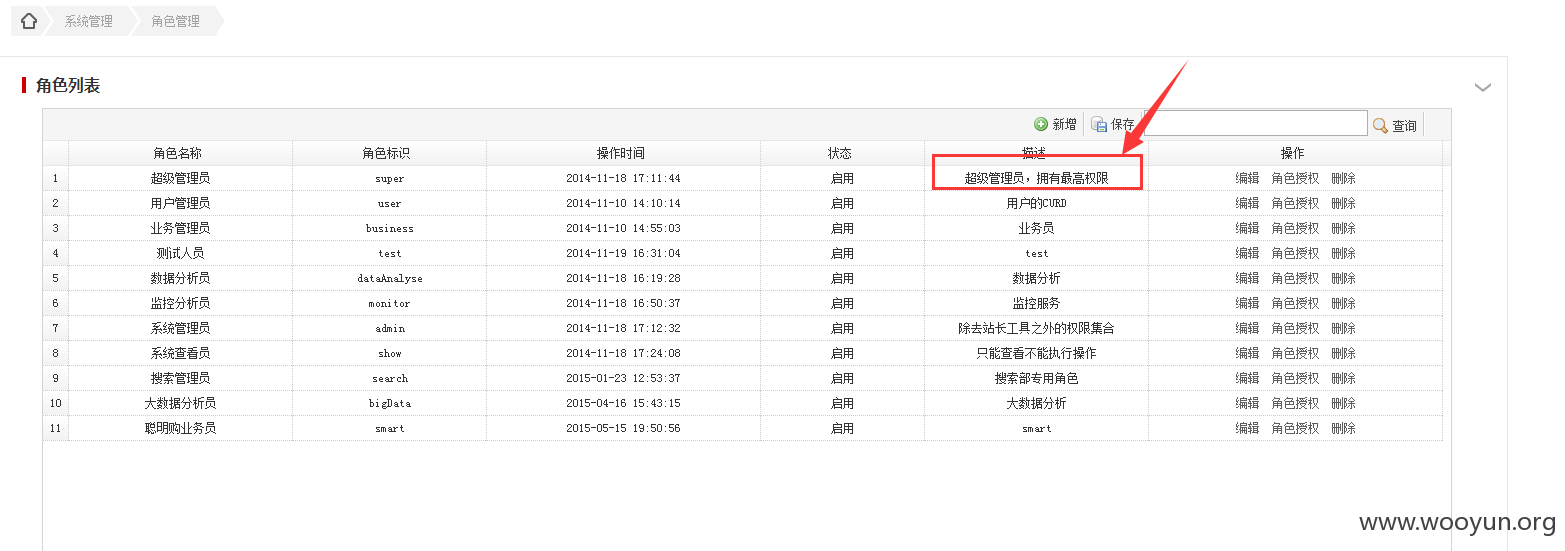Select the 'bigData' identifier cell
The image size is (1565, 551).
point(390,403)
